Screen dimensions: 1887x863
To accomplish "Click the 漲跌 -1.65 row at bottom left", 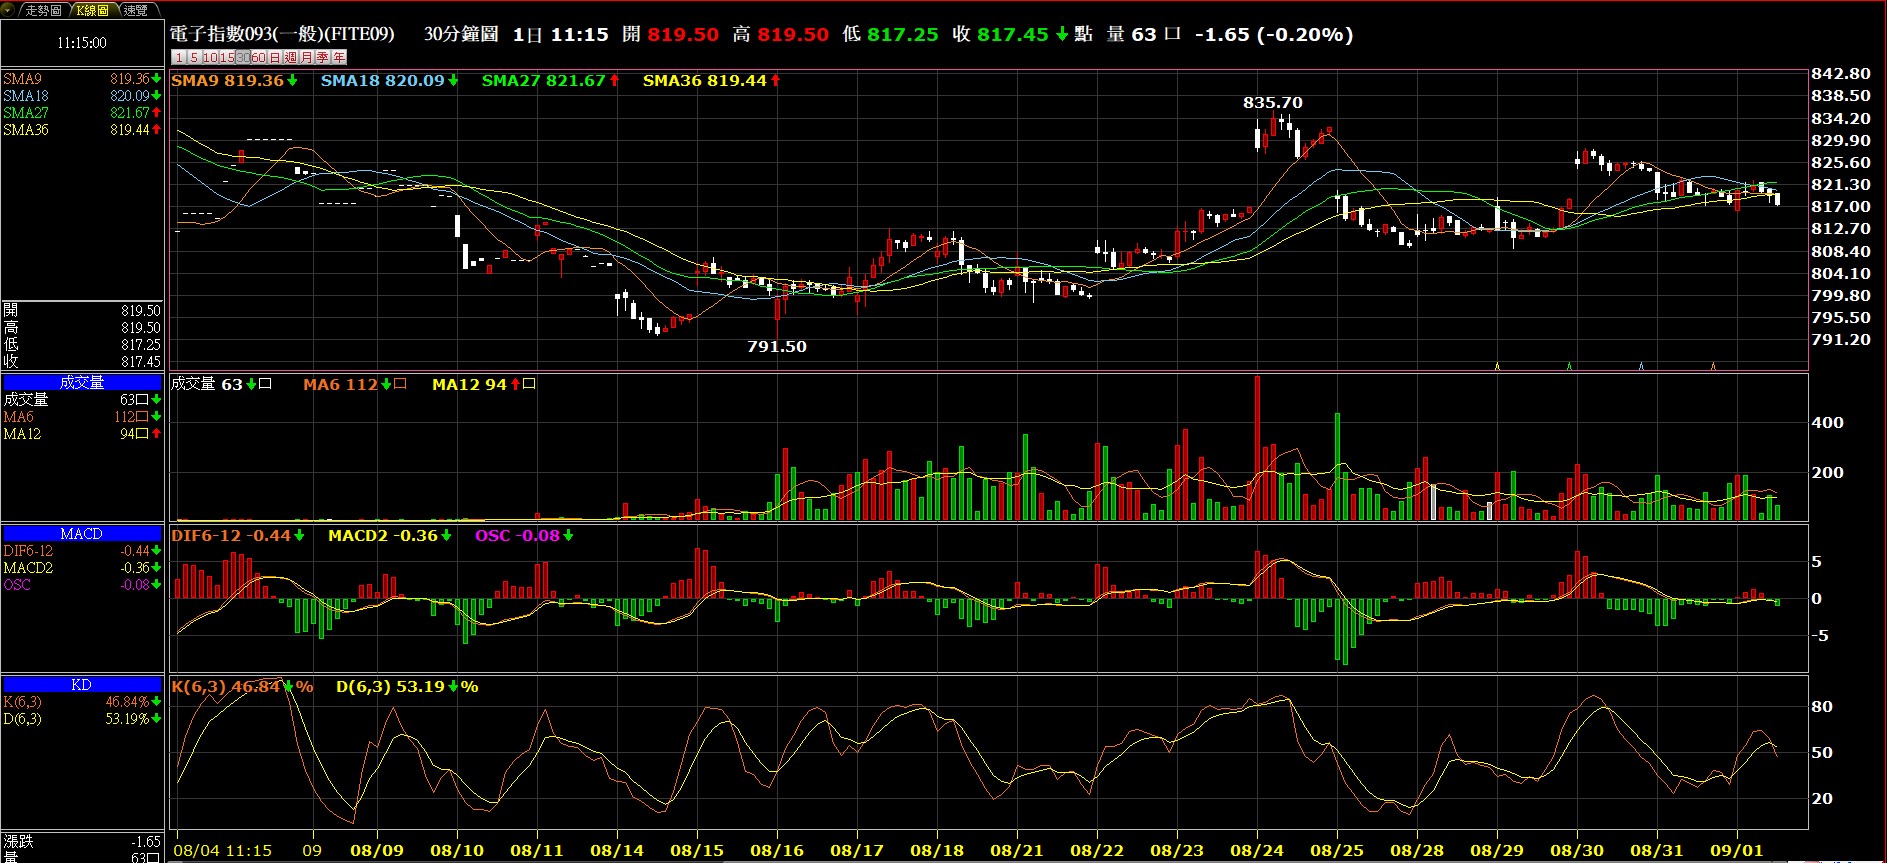I will [82, 842].
